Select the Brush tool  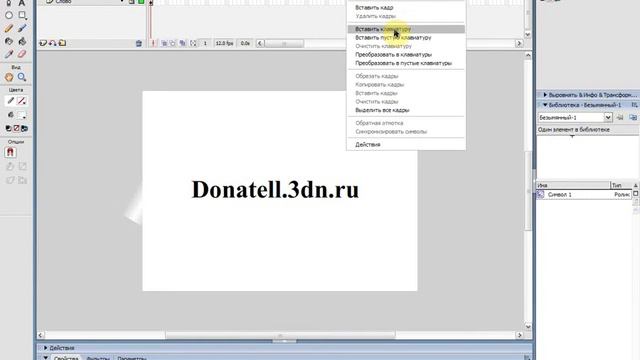(22, 28)
